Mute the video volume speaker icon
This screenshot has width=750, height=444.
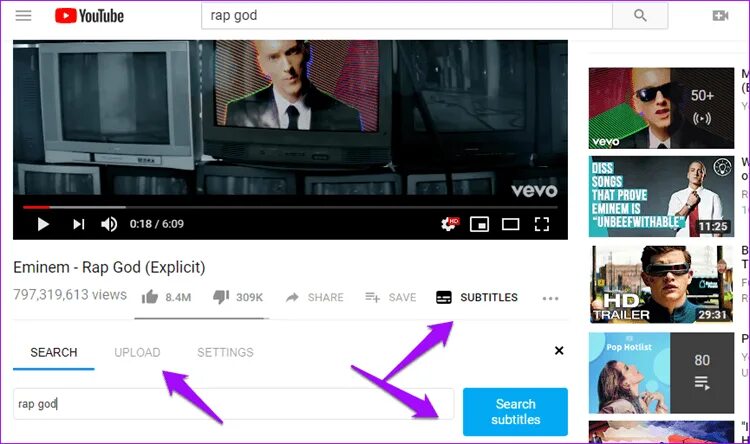pos(109,224)
